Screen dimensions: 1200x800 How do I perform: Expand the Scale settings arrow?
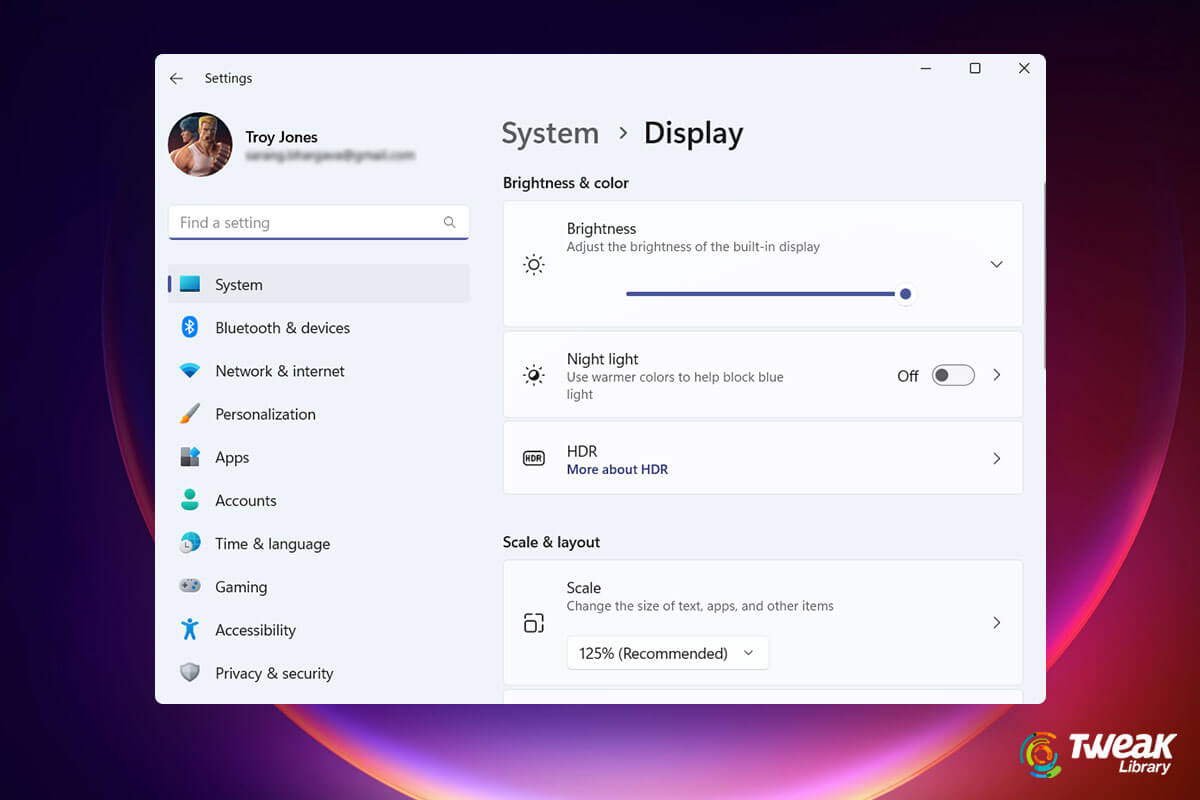[x=996, y=622]
